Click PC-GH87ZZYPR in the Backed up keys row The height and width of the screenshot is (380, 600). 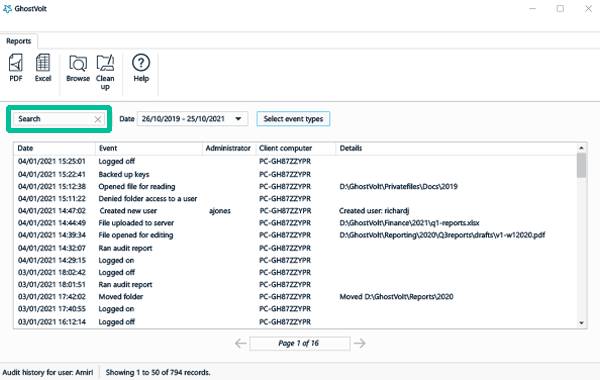[285, 174]
